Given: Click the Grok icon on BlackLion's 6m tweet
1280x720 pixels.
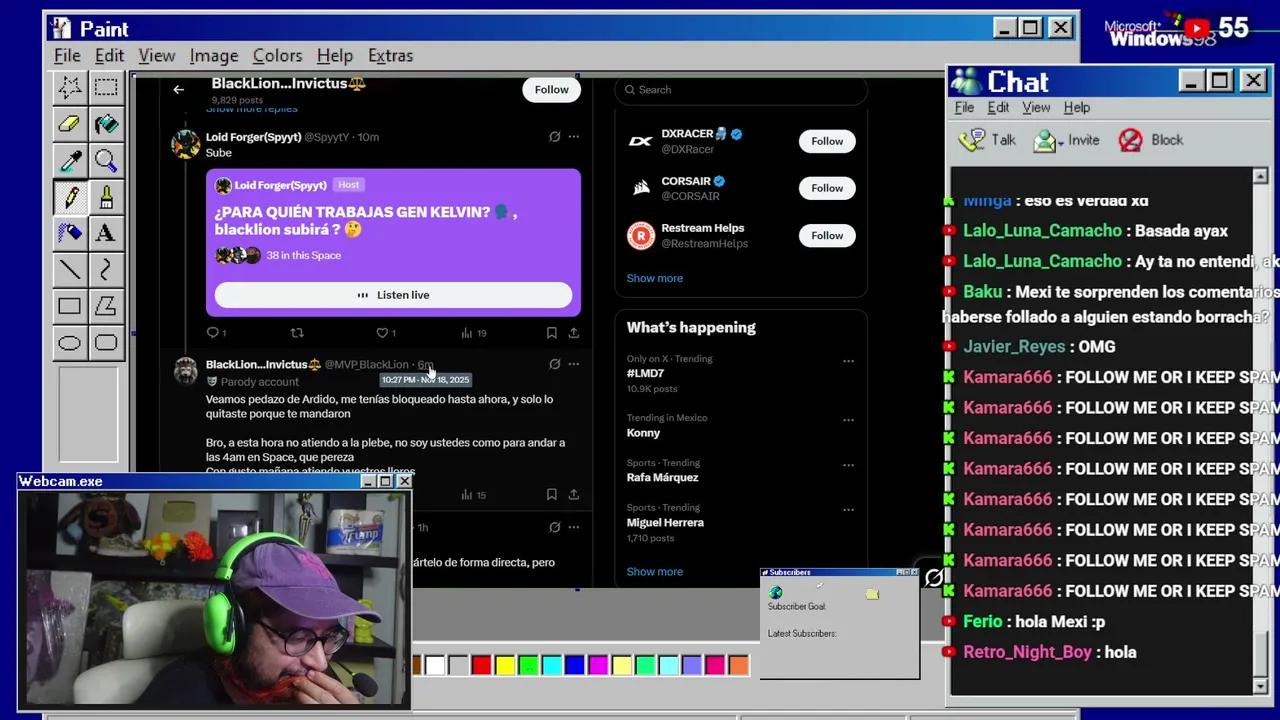Looking at the screenshot, I should [x=554, y=364].
